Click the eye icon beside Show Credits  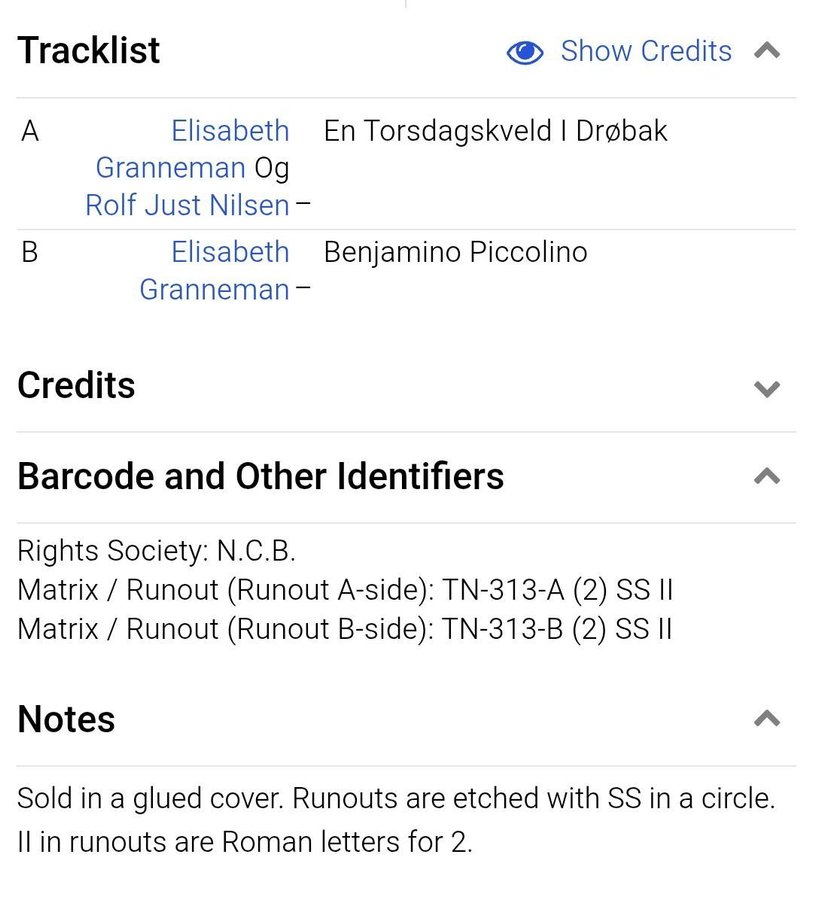click(525, 52)
